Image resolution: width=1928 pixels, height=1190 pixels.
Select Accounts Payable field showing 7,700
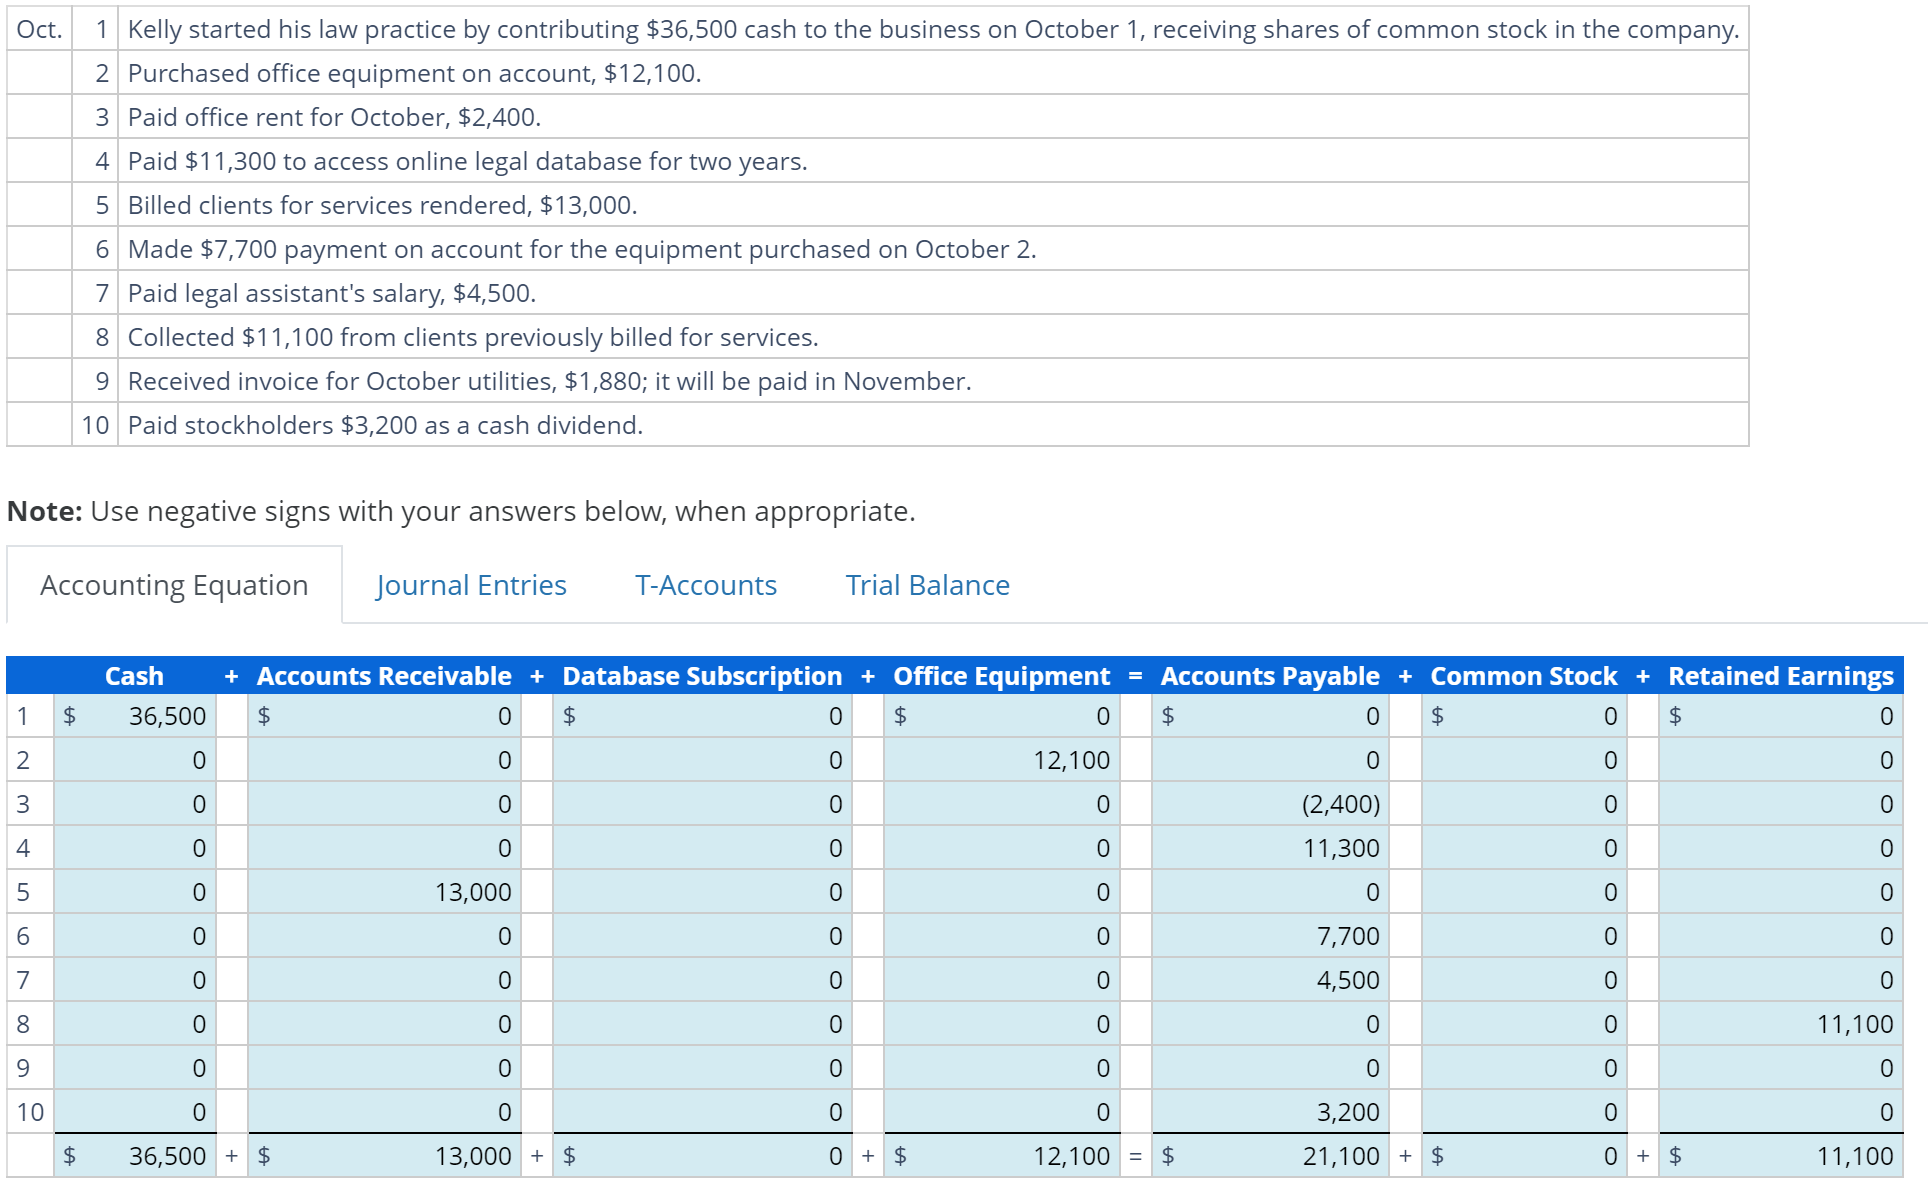tap(1271, 936)
